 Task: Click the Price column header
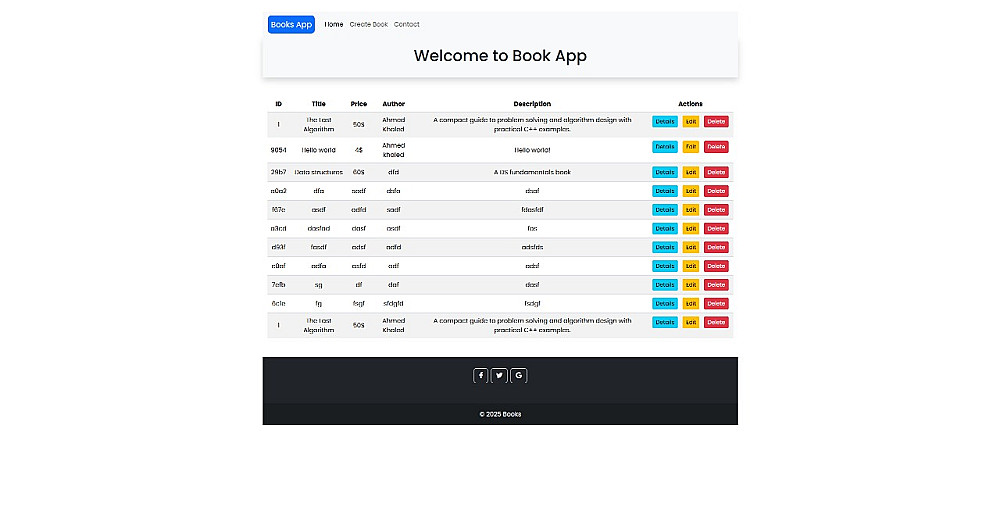point(358,104)
